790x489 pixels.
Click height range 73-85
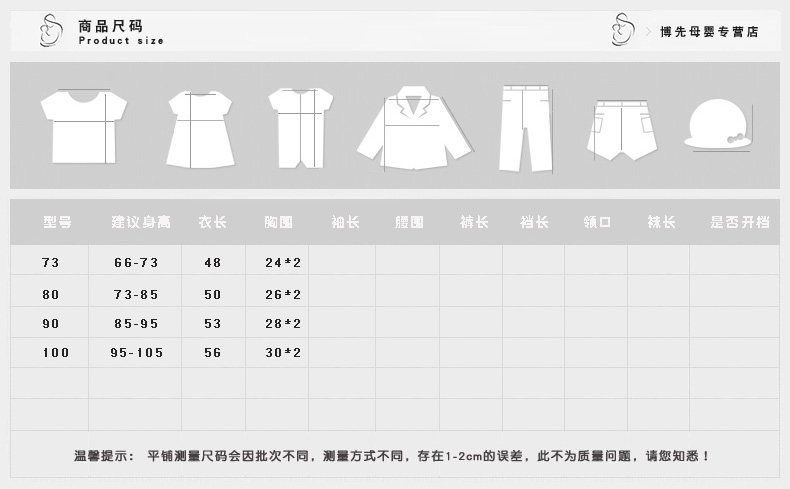pos(136,294)
